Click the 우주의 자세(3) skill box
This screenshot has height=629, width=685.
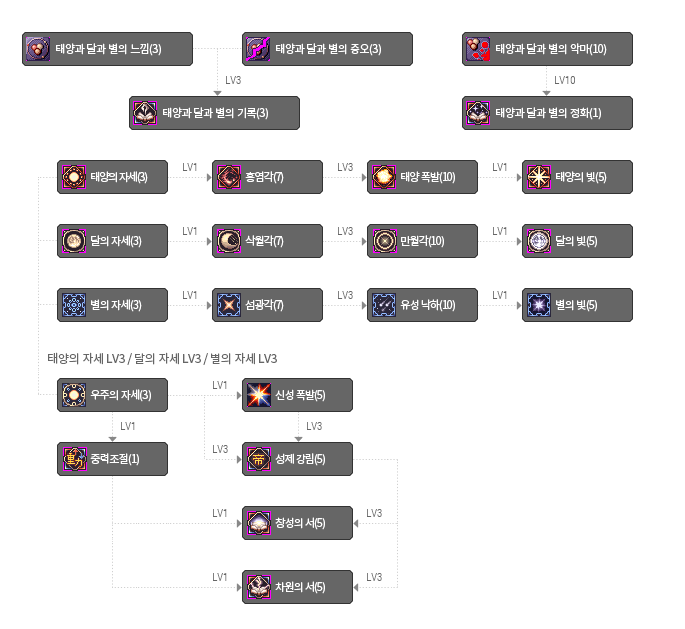pyautogui.click(x=112, y=395)
